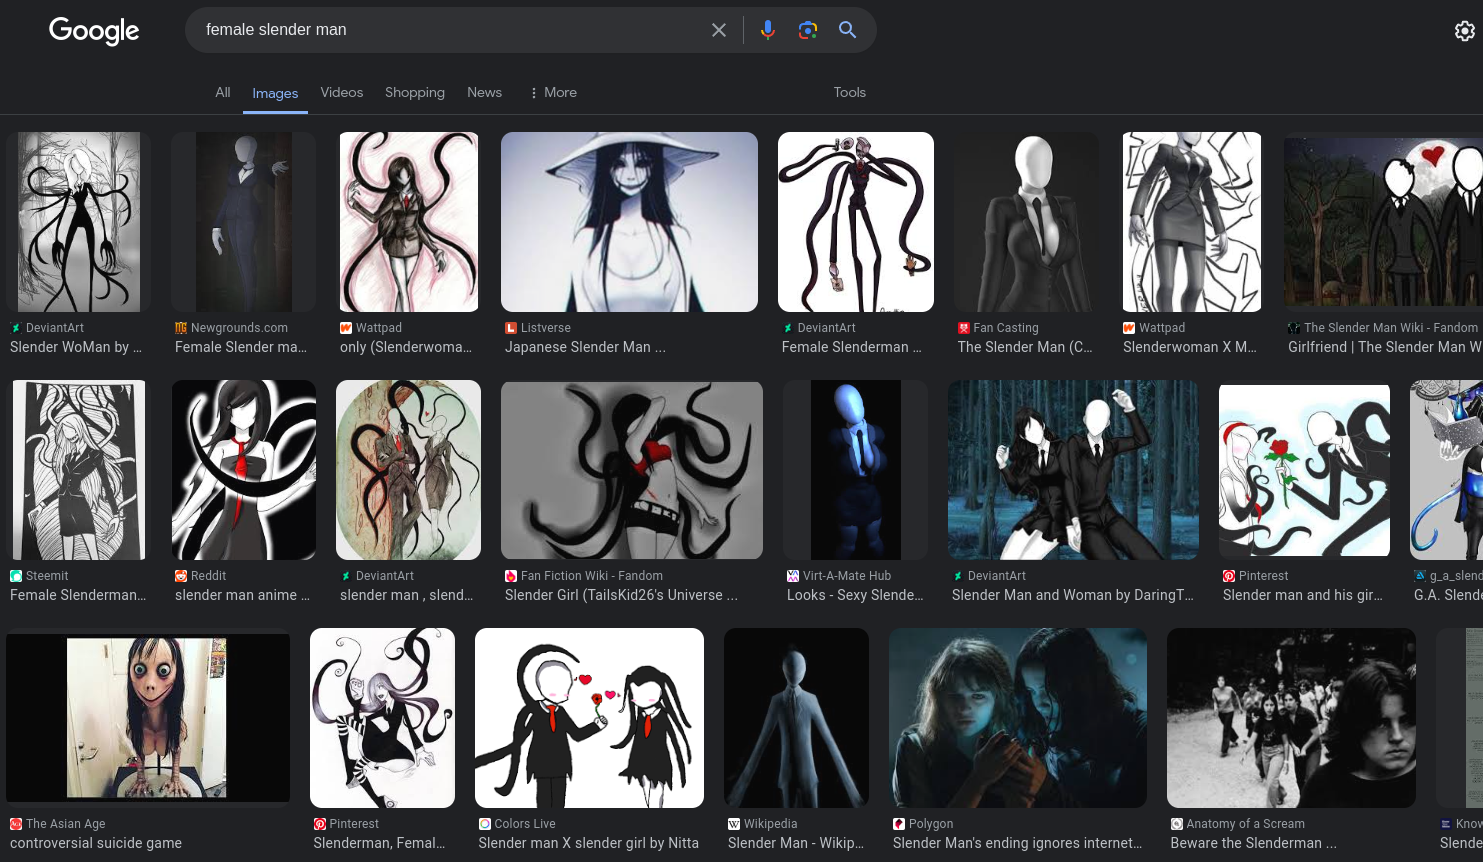Screen dimensions: 1483x862
Task: Open 'controversial suicide game' link
Action: (96, 843)
